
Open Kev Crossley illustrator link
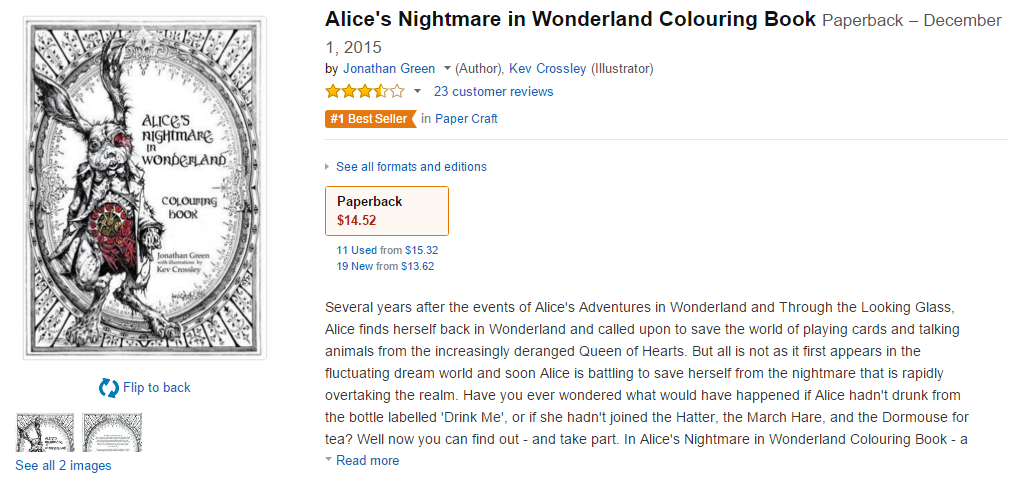(547, 69)
